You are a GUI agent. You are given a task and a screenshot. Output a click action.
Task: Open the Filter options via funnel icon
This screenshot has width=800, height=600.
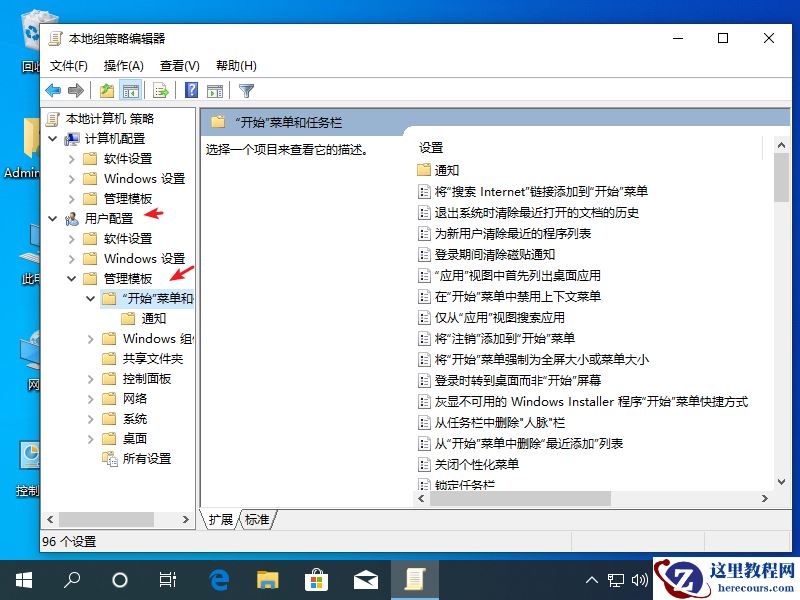247,90
